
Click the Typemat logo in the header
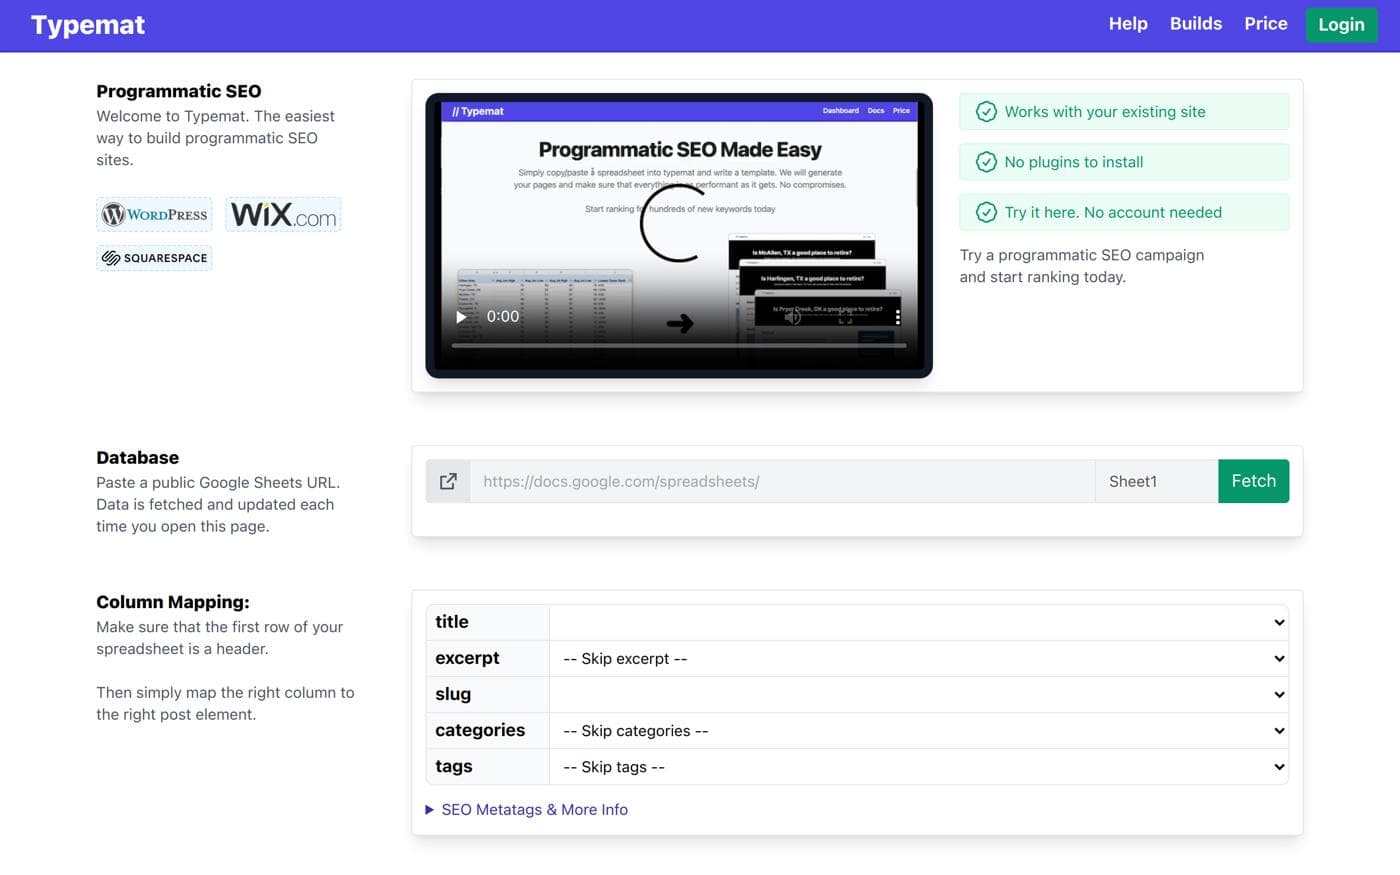88,25
